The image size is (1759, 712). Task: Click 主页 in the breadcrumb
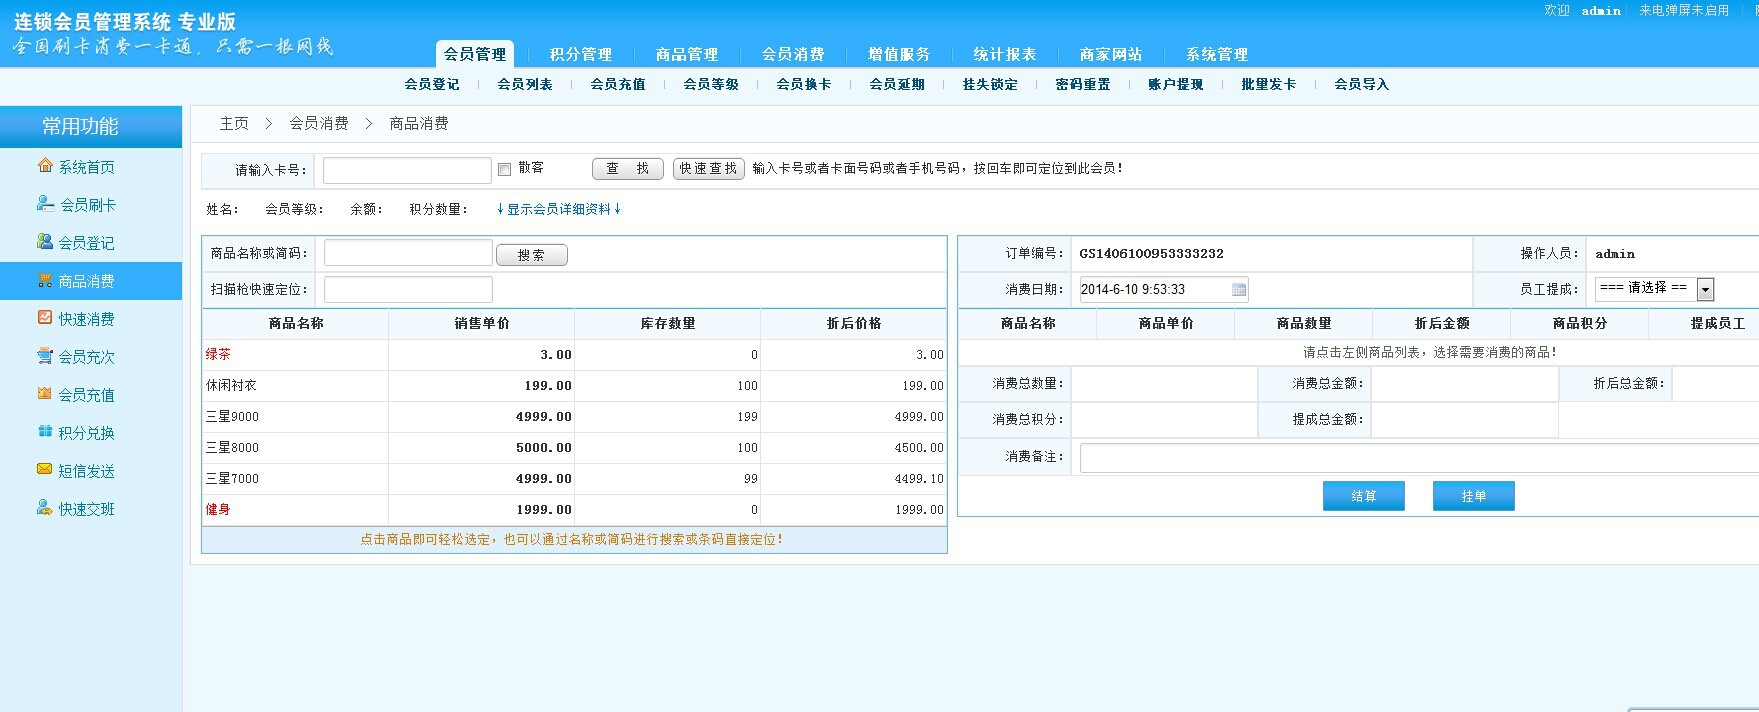click(234, 123)
